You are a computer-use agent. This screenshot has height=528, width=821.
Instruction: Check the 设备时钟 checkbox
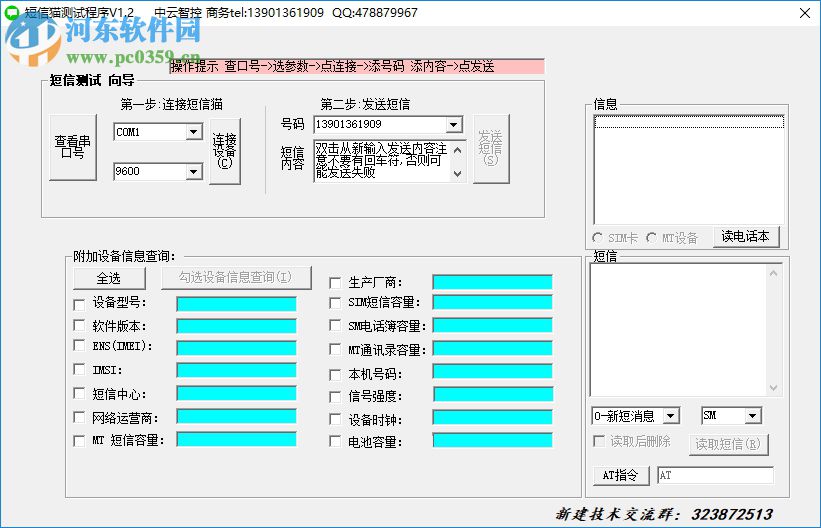[x=335, y=420]
